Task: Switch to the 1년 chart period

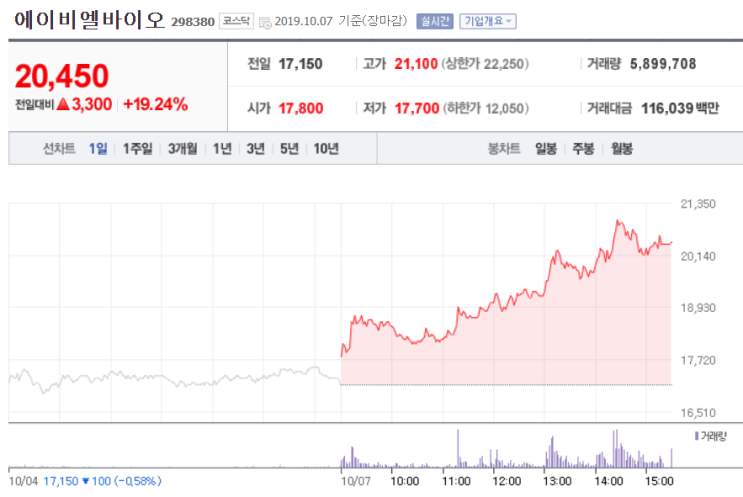Action: (222, 149)
